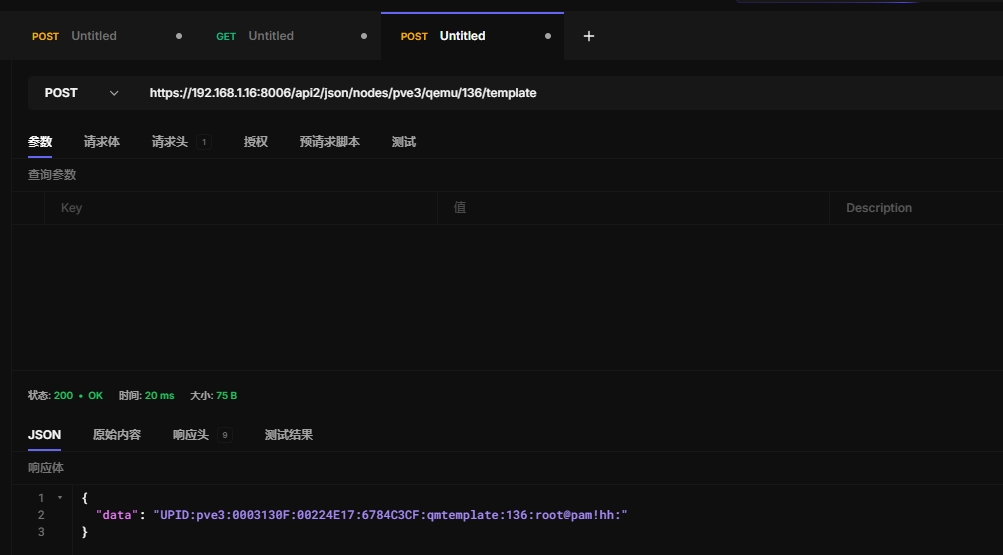Close the GET Untitled tab via its dot
Image resolution: width=1003 pixels, height=555 pixels.
[364, 36]
